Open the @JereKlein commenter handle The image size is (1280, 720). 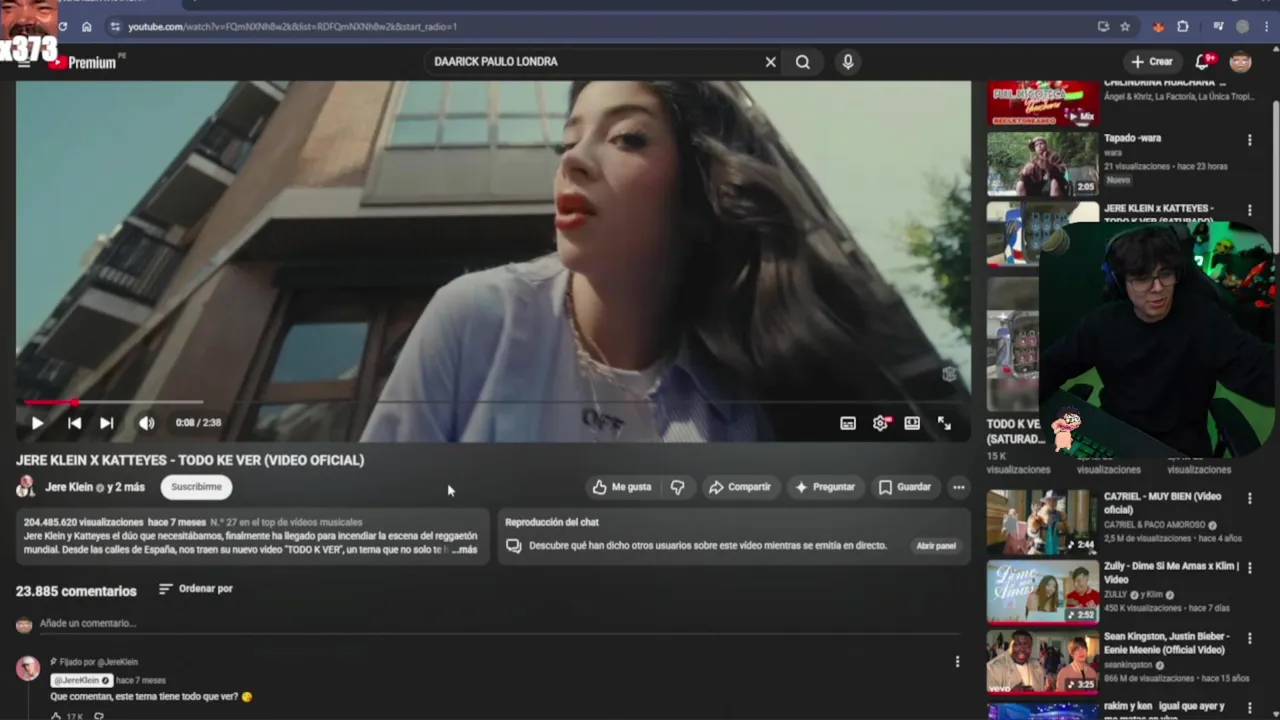point(81,680)
